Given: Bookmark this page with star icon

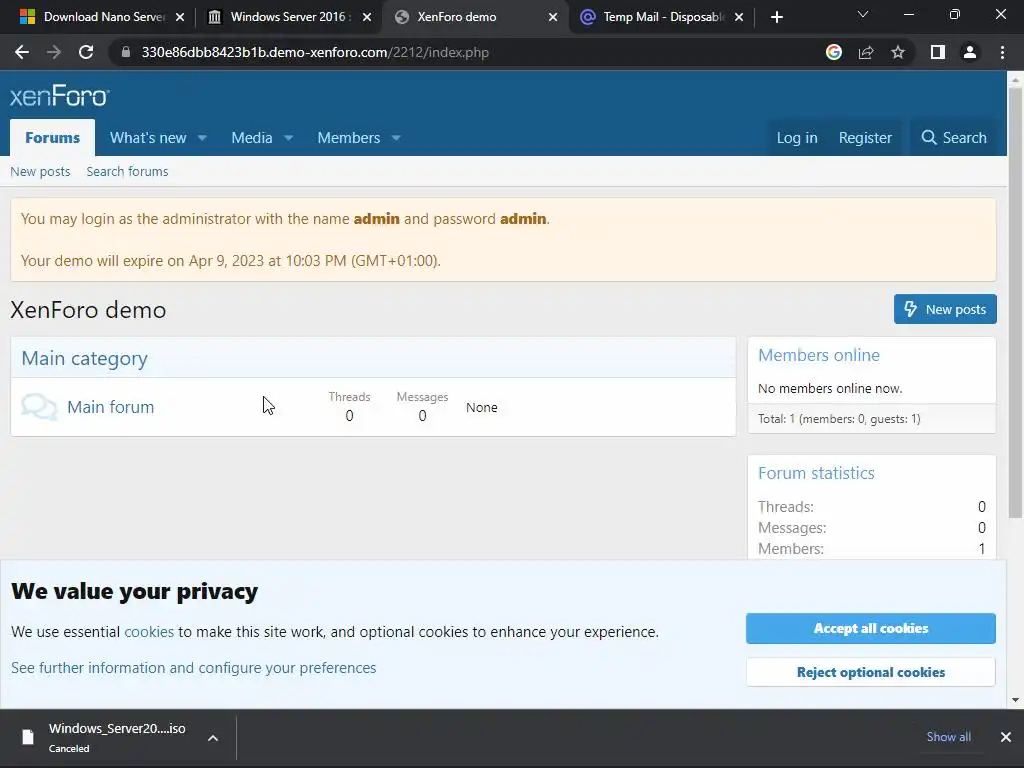Looking at the screenshot, I should (898, 52).
